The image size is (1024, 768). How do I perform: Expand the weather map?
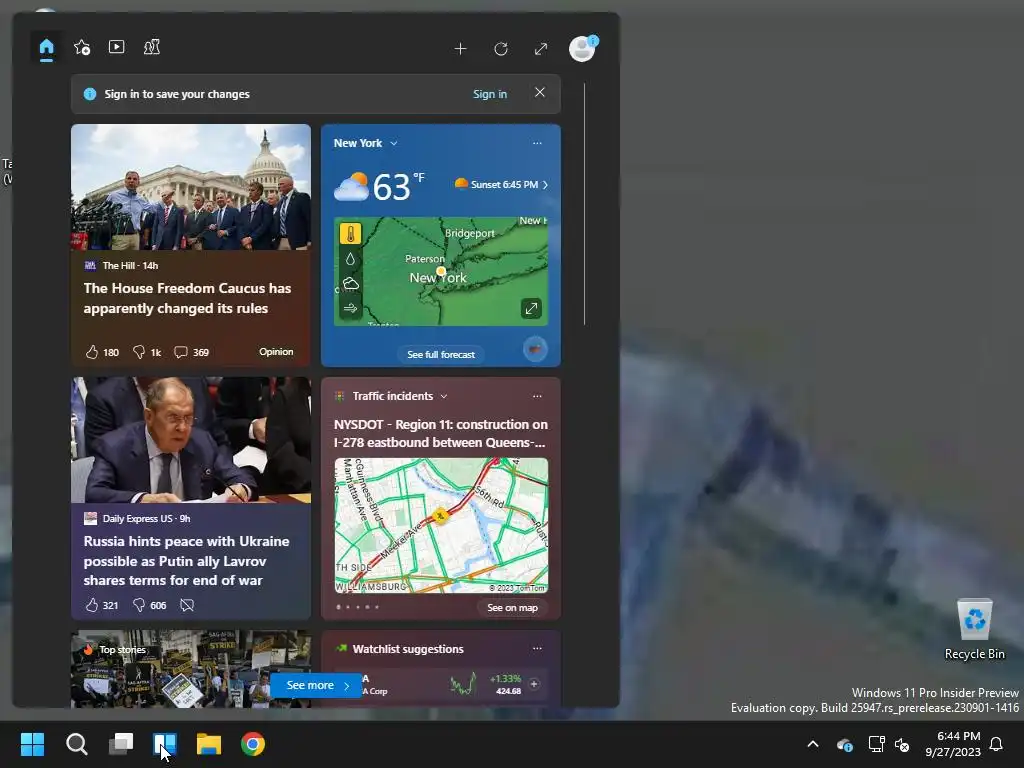point(531,308)
